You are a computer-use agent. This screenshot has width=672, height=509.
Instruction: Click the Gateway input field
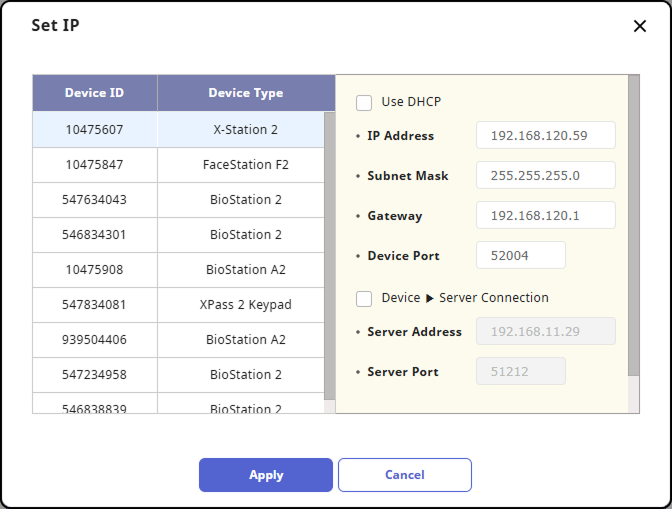(x=545, y=216)
